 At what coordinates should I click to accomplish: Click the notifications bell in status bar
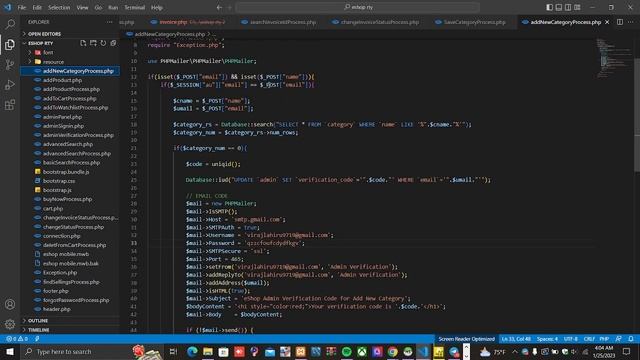pos(631,339)
